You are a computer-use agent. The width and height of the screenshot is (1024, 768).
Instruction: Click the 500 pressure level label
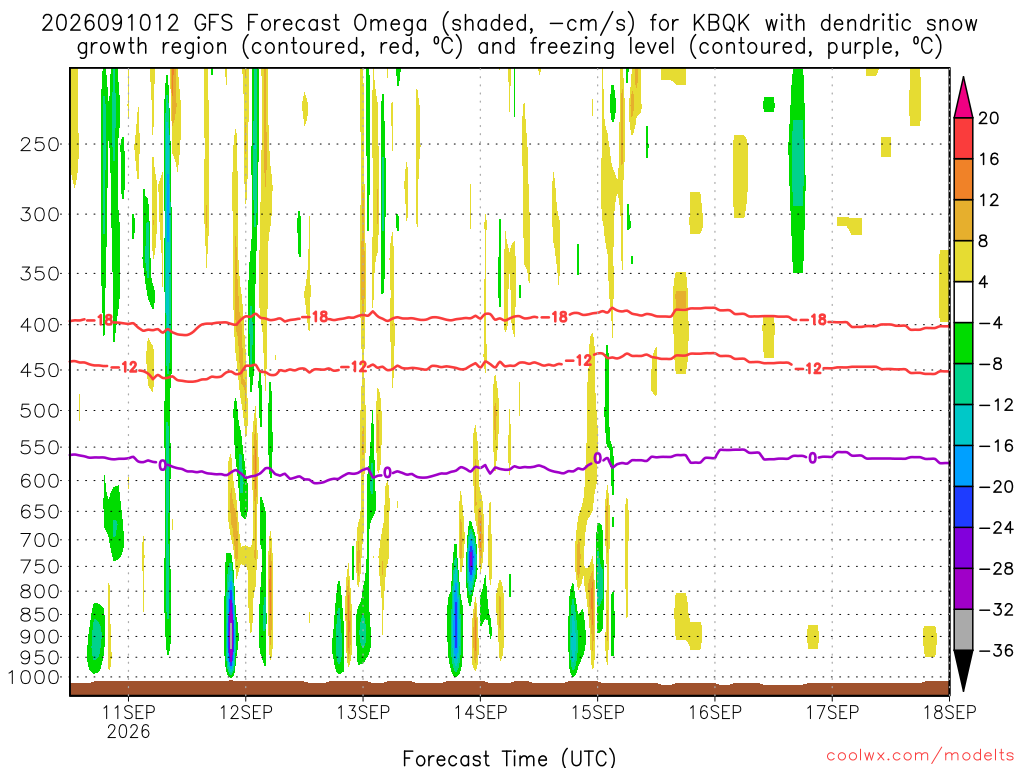[40, 411]
